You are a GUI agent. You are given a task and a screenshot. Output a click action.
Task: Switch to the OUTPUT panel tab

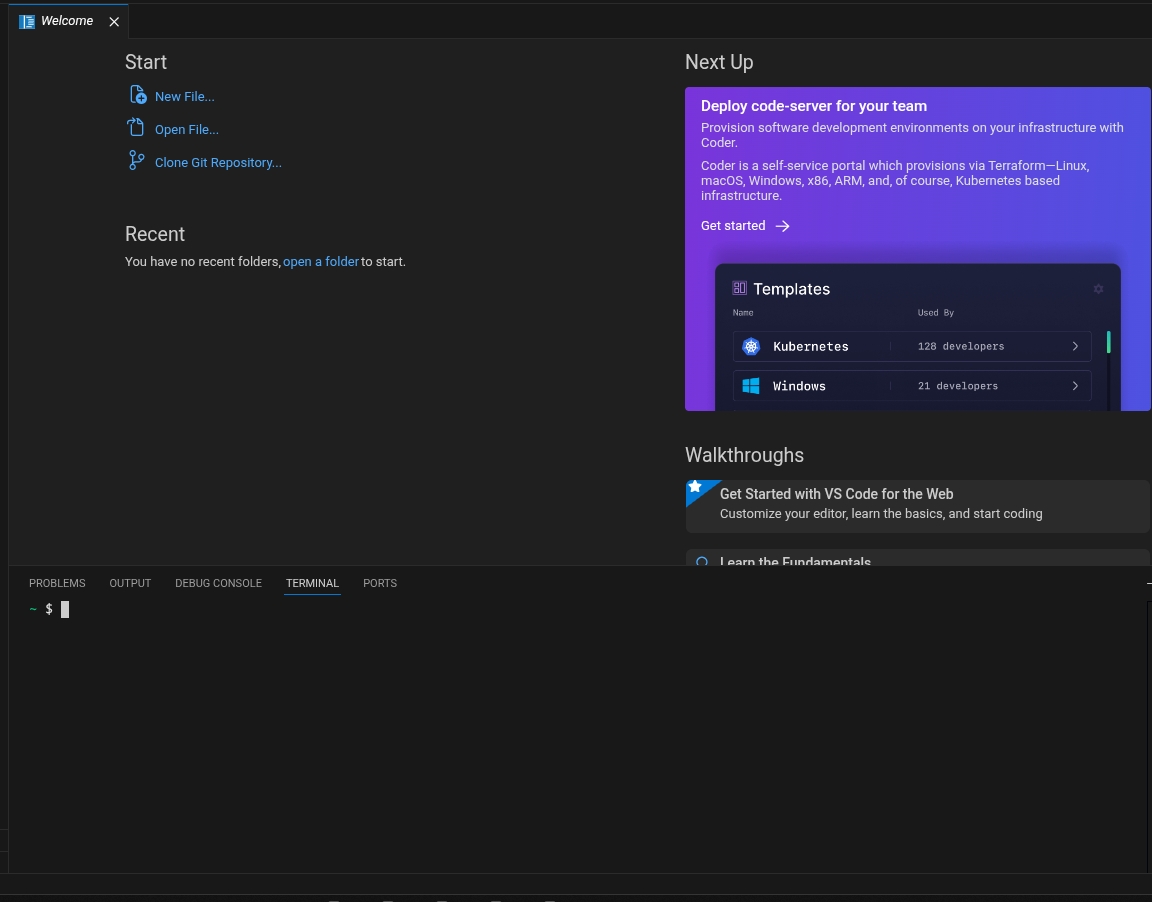(130, 583)
